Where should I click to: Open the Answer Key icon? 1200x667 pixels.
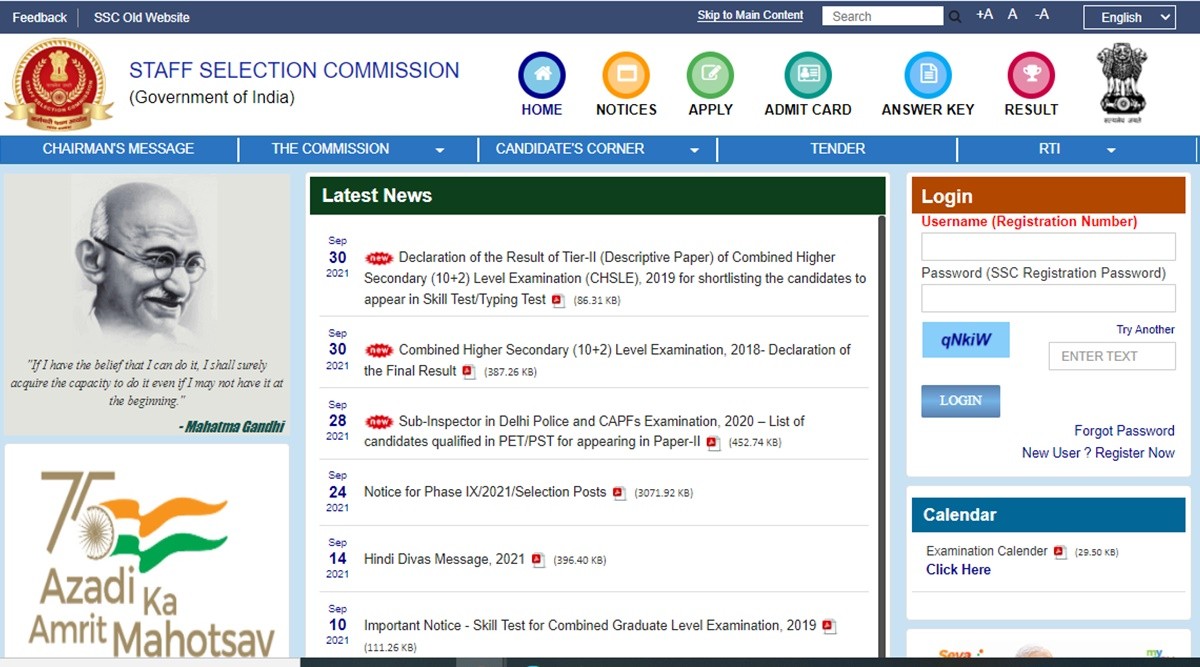(927, 75)
